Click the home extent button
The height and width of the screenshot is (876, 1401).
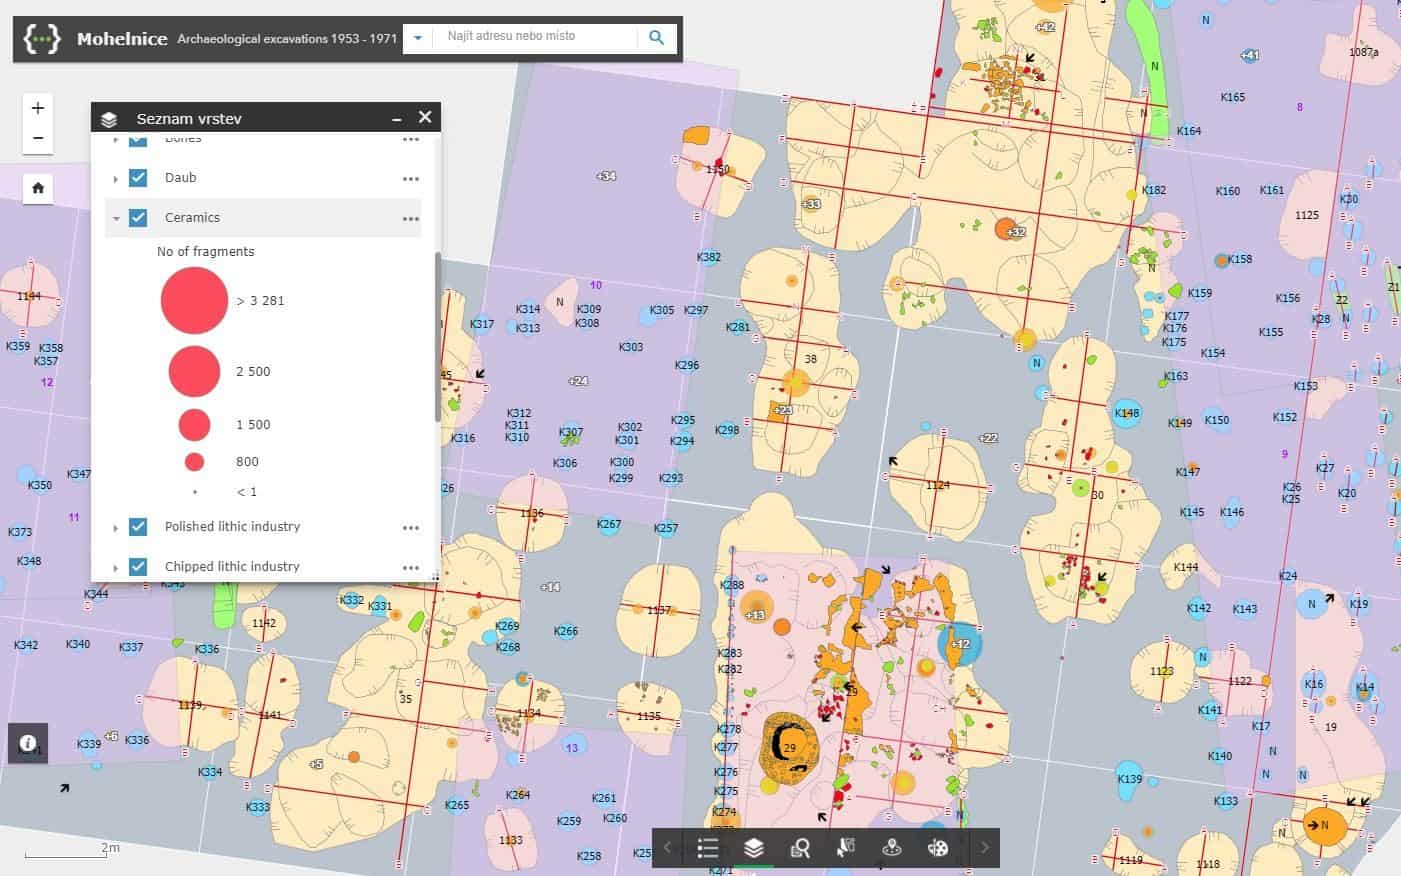(x=38, y=188)
